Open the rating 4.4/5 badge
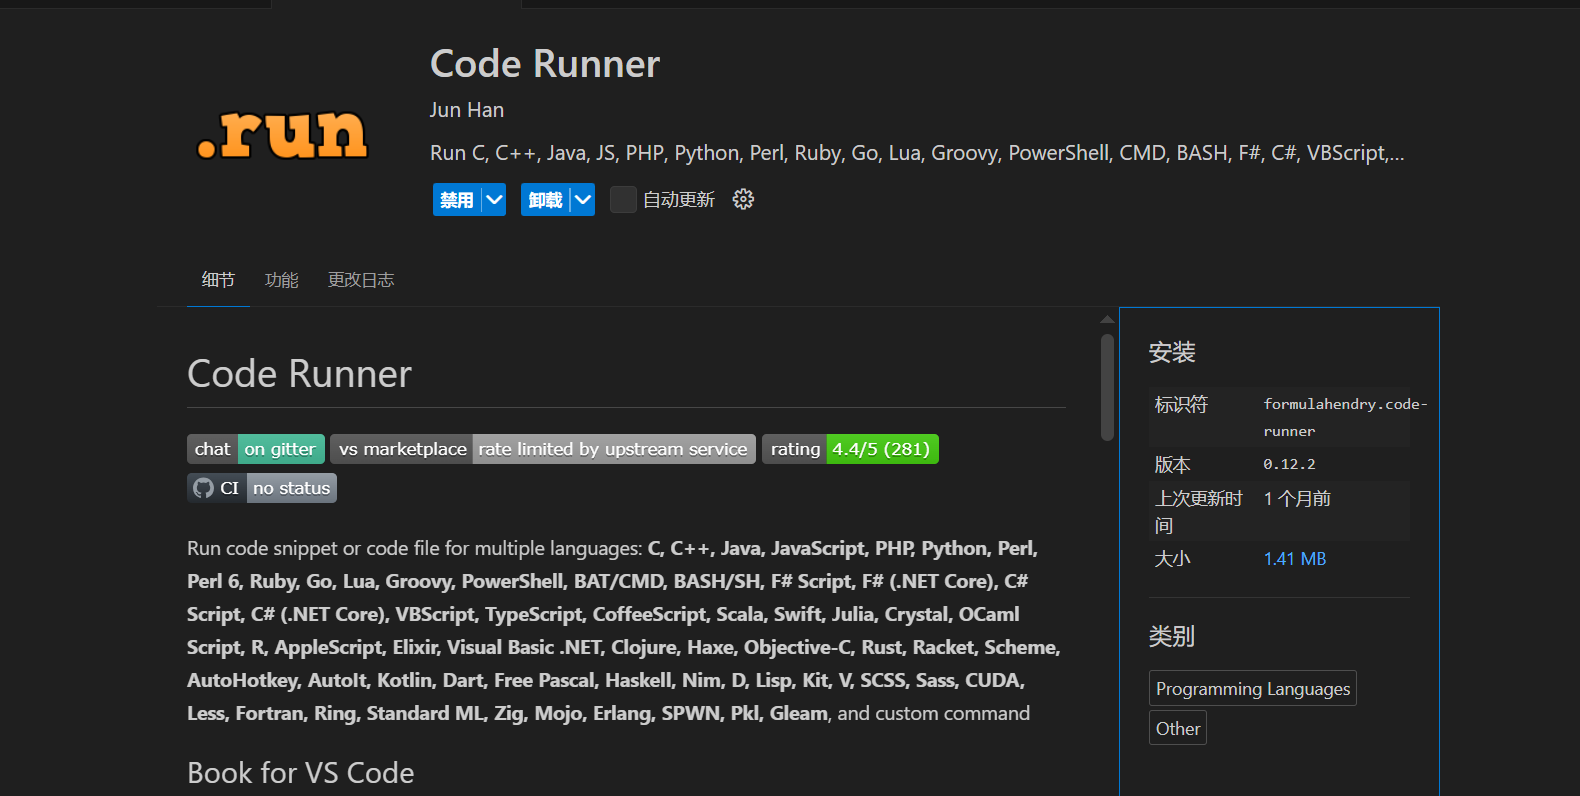The width and height of the screenshot is (1580, 796). point(850,449)
